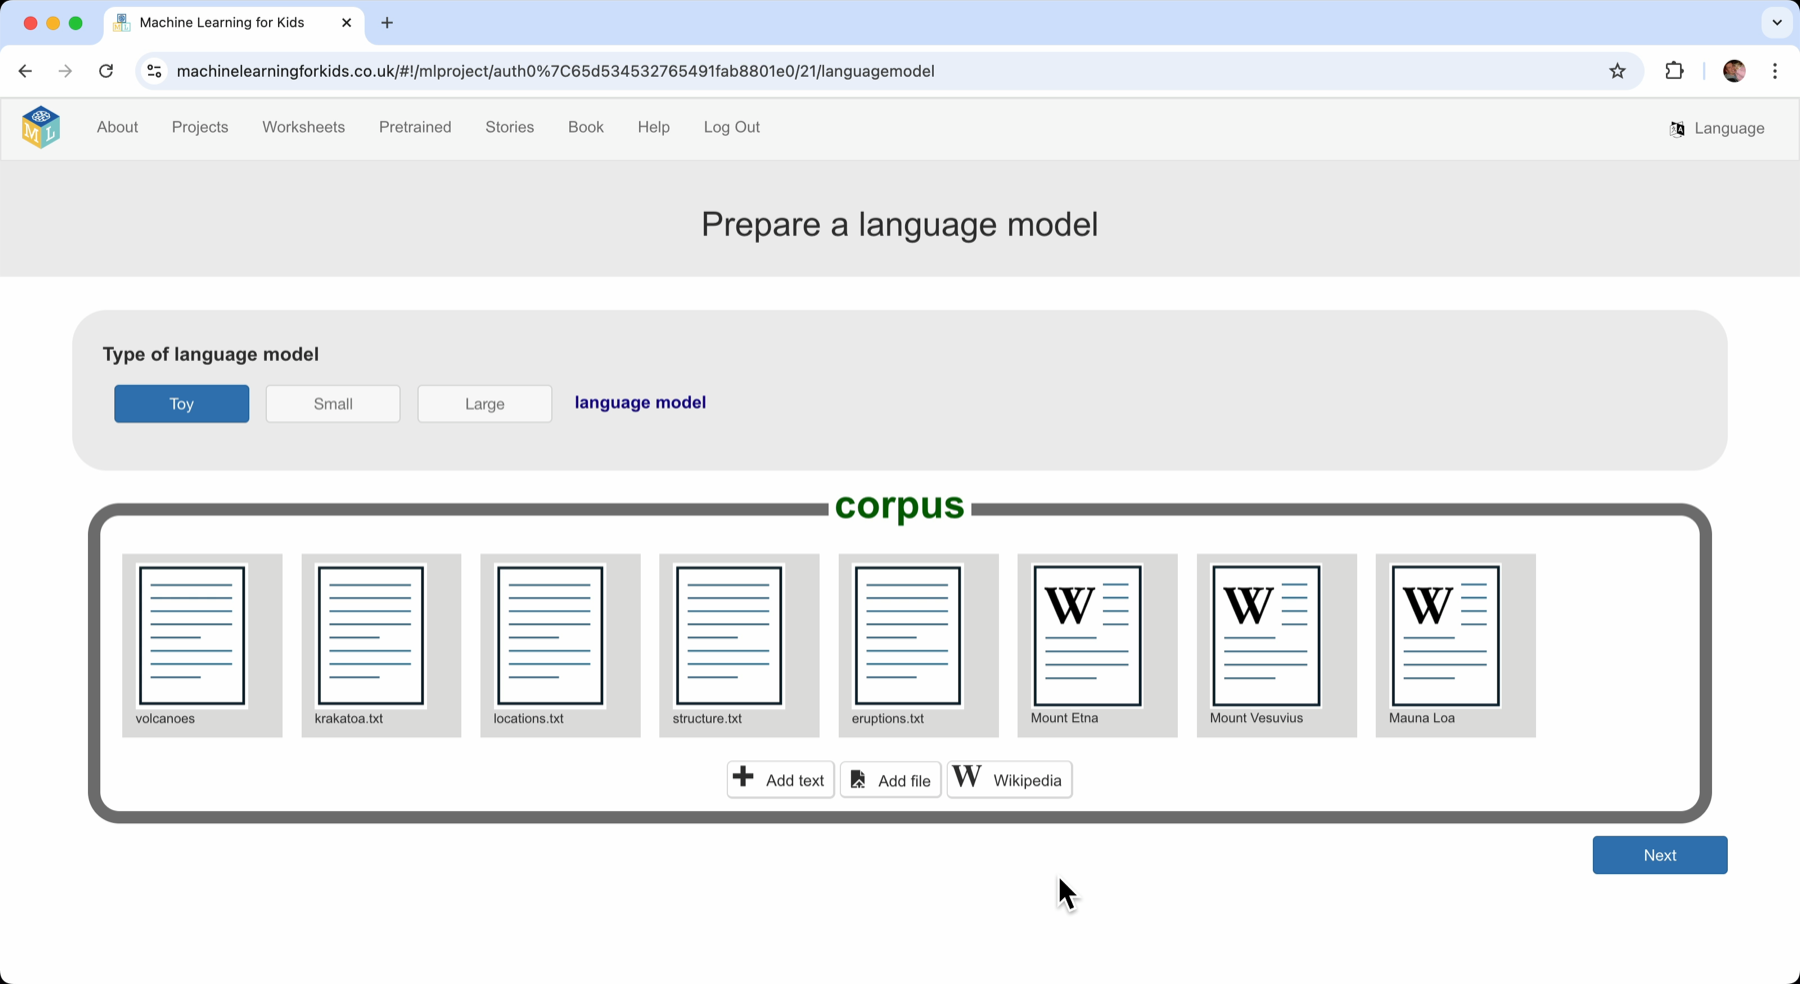Open the structure.txt file icon
Viewport: 1800px width, 984px height.
pos(729,636)
